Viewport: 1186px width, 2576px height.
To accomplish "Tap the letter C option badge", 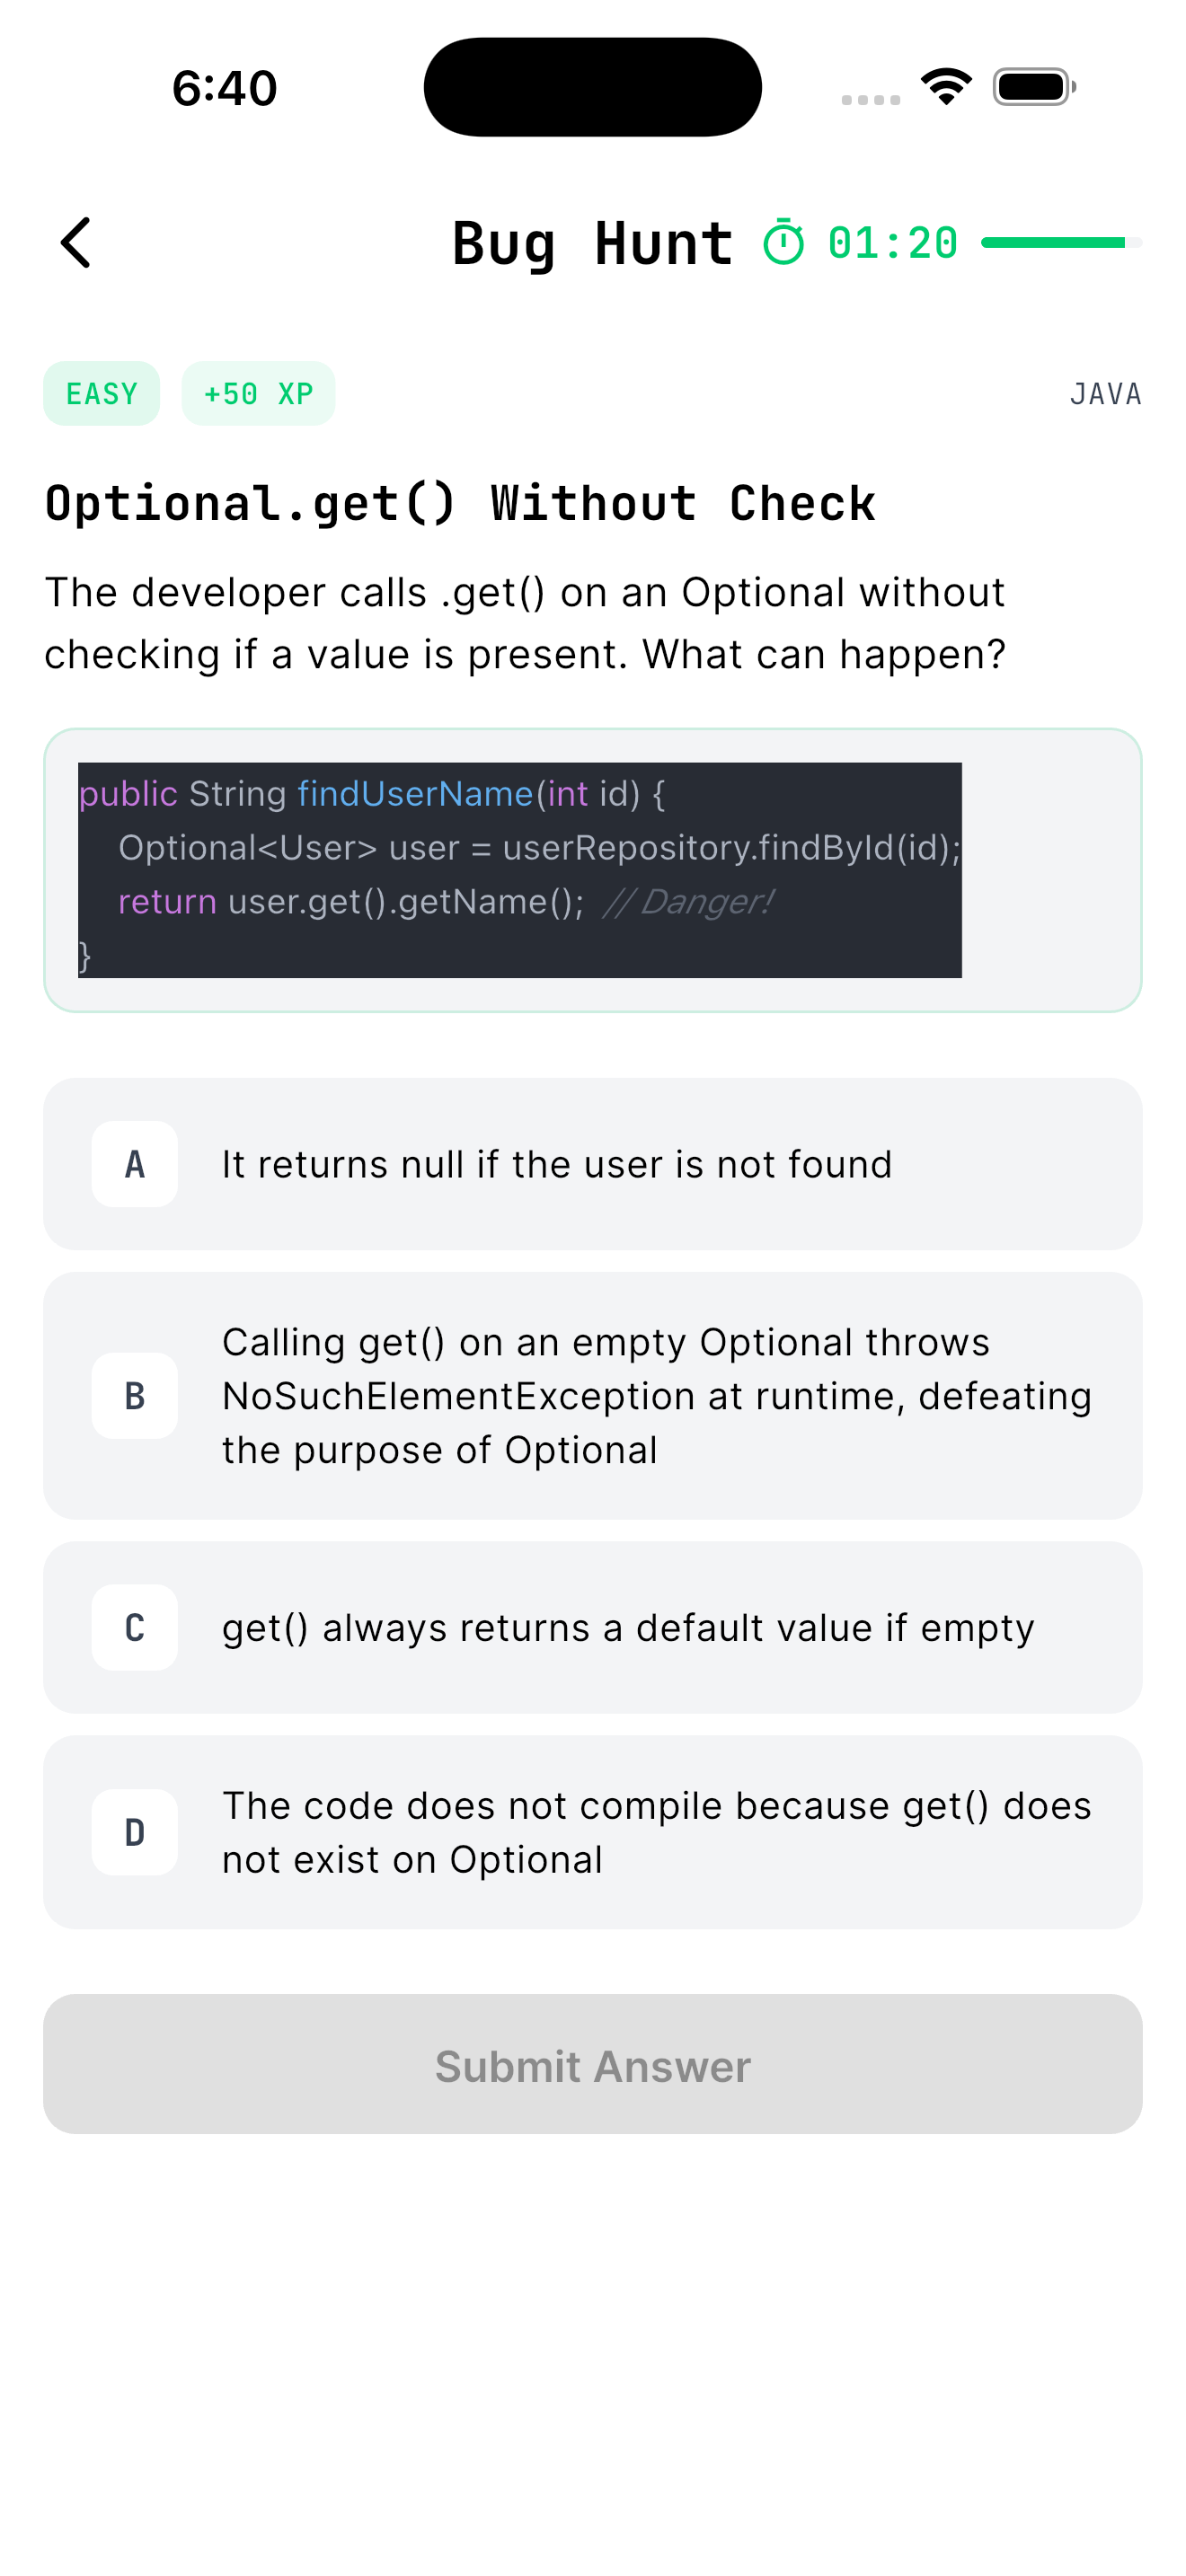I will point(135,1628).
